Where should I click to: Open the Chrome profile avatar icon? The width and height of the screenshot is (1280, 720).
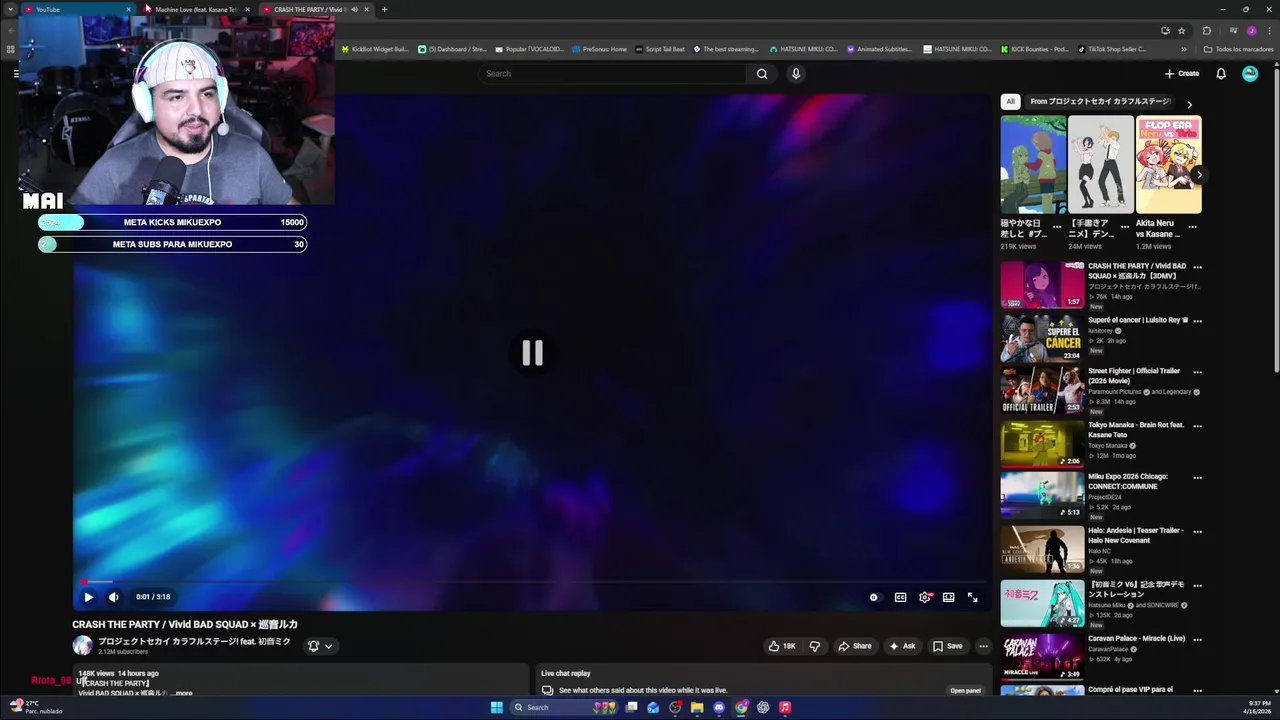tap(1251, 31)
